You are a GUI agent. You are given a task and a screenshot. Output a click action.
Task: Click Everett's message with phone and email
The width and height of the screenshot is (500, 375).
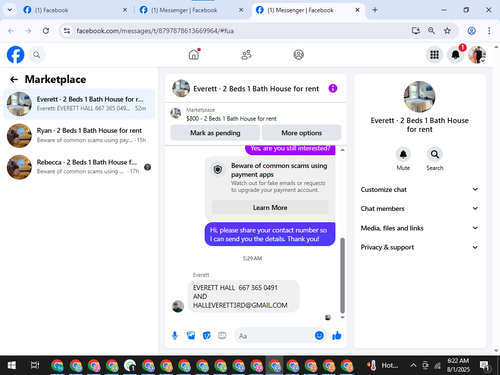point(244,296)
